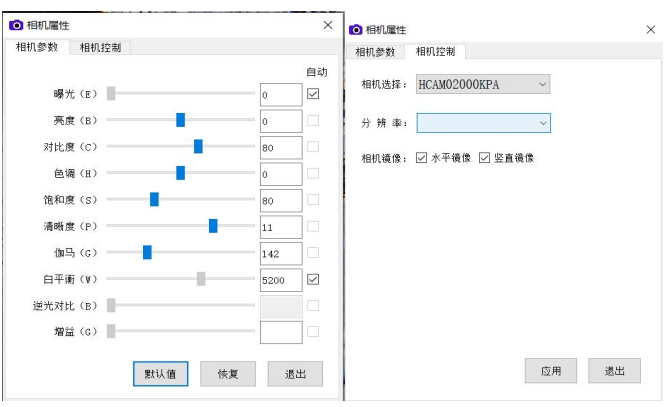Toggle the 竖直镜像 checkbox
The width and height of the screenshot is (668, 407).
click(x=485, y=158)
